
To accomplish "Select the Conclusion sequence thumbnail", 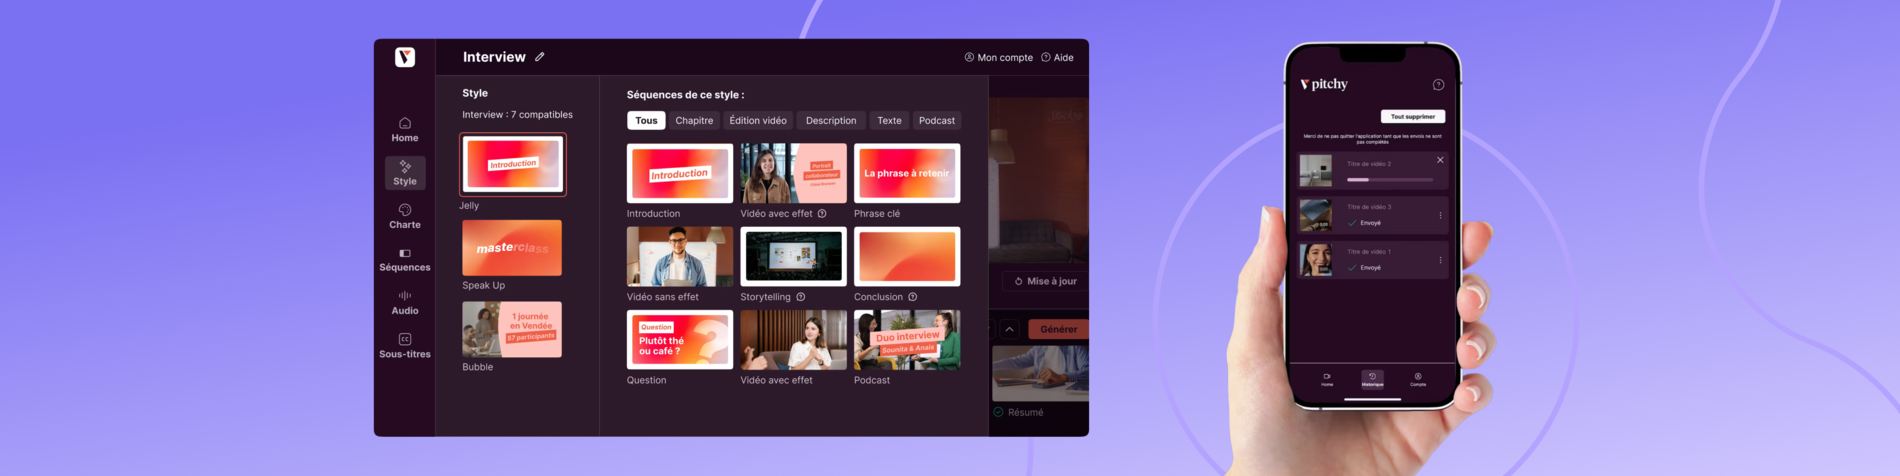I will pyautogui.click(x=907, y=256).
